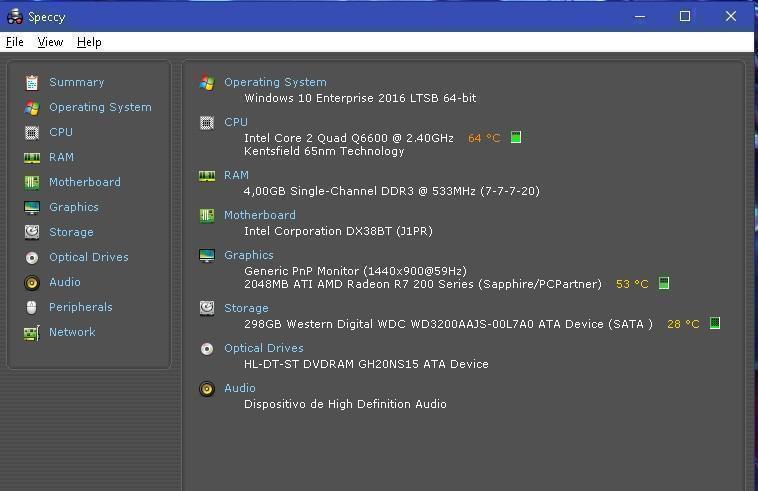Click the text Windows 10 Enterprise 2016 LTSB 64-bit
This screenshot has width=758, height=491.
click(360, 98)
